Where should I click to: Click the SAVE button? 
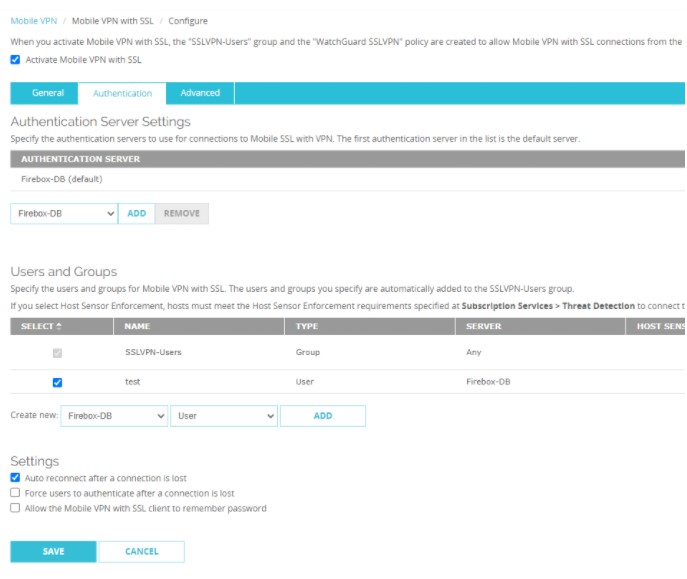[x=53, y=551]
